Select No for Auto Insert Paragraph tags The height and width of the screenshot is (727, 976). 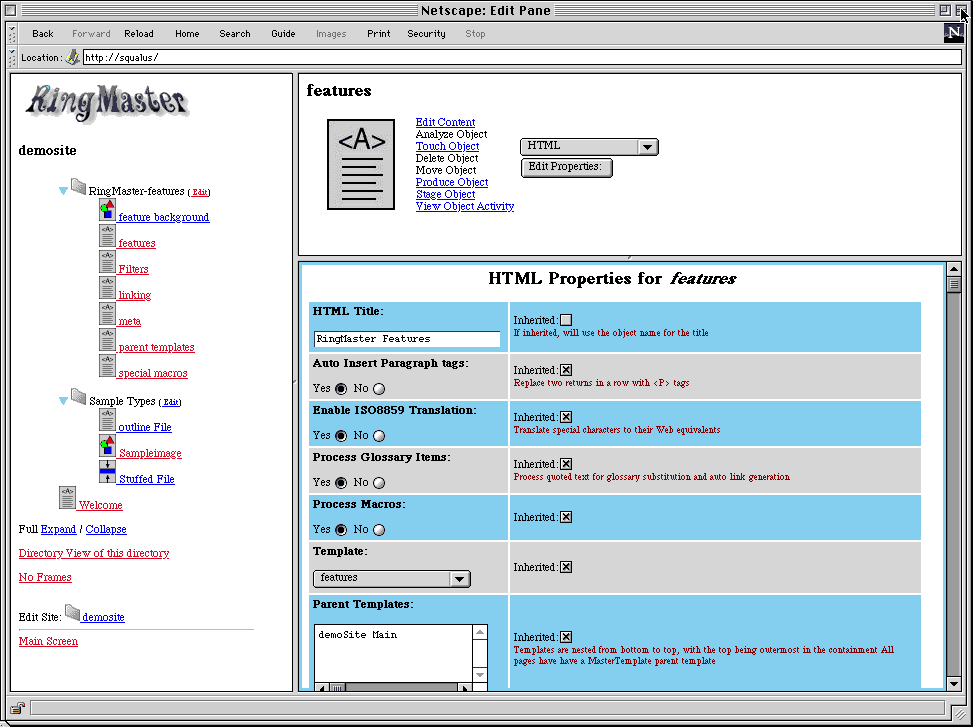click(x=379, y=389)
